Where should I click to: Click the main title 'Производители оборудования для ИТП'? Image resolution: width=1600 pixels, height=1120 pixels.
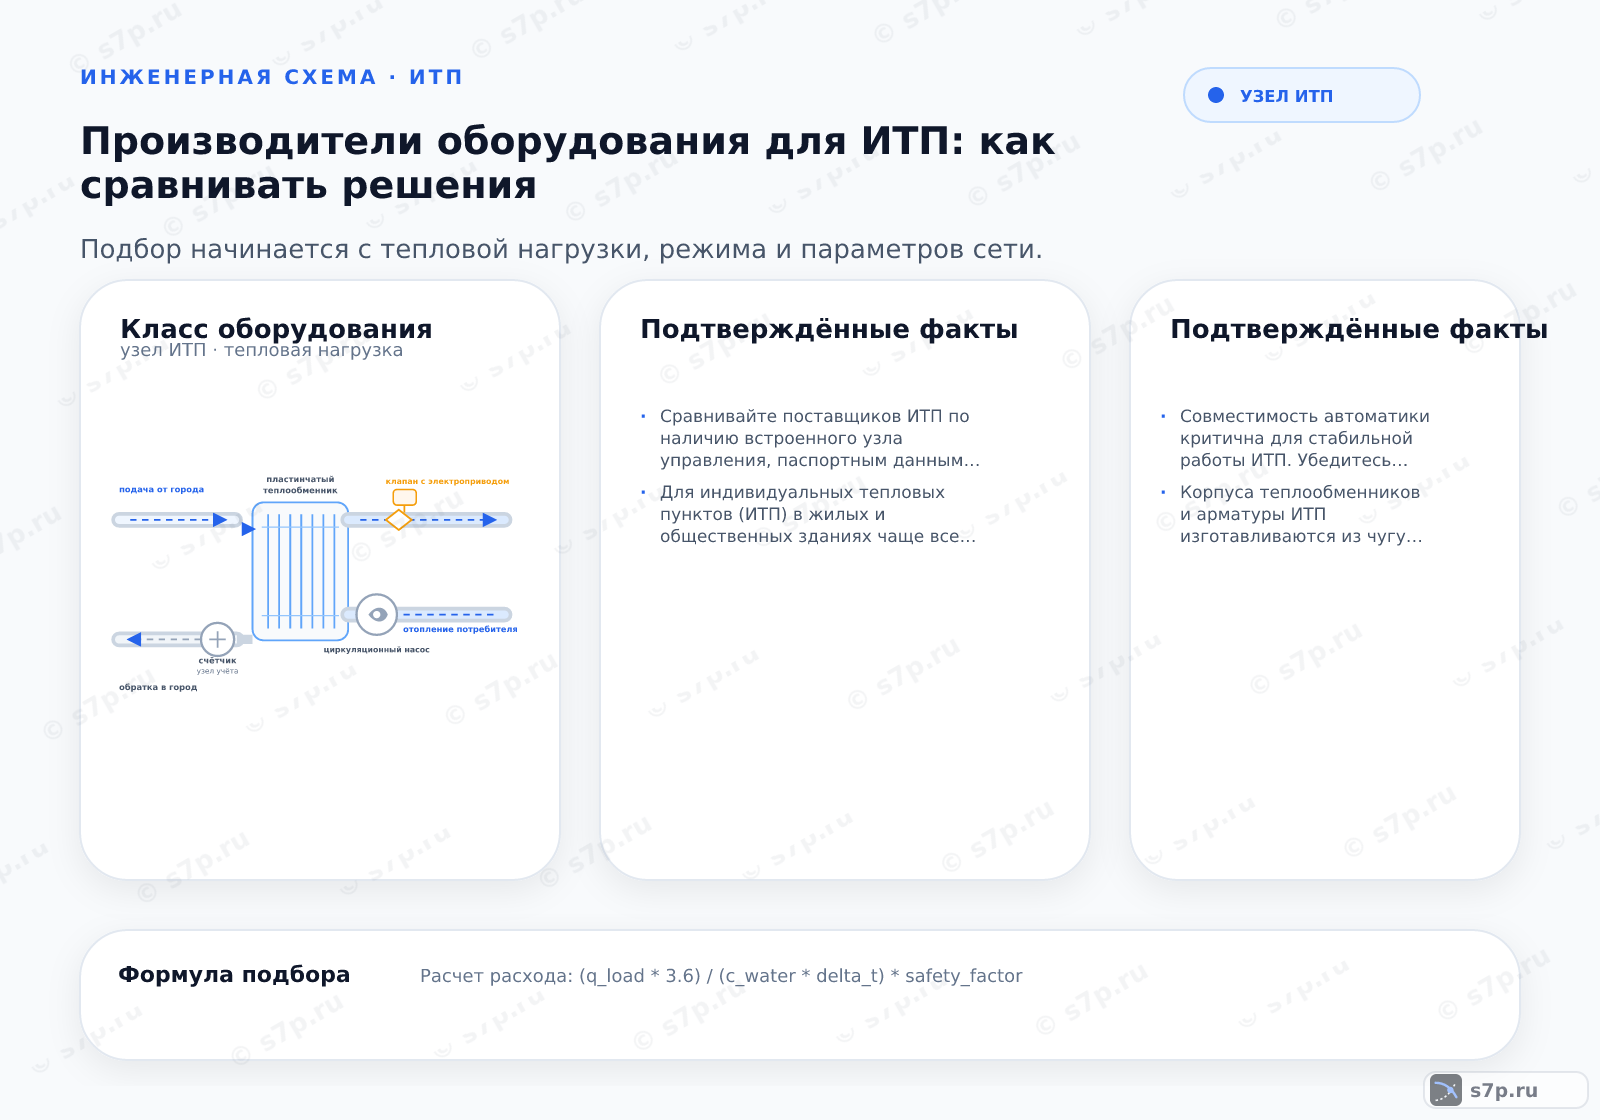tap(567, 163)
